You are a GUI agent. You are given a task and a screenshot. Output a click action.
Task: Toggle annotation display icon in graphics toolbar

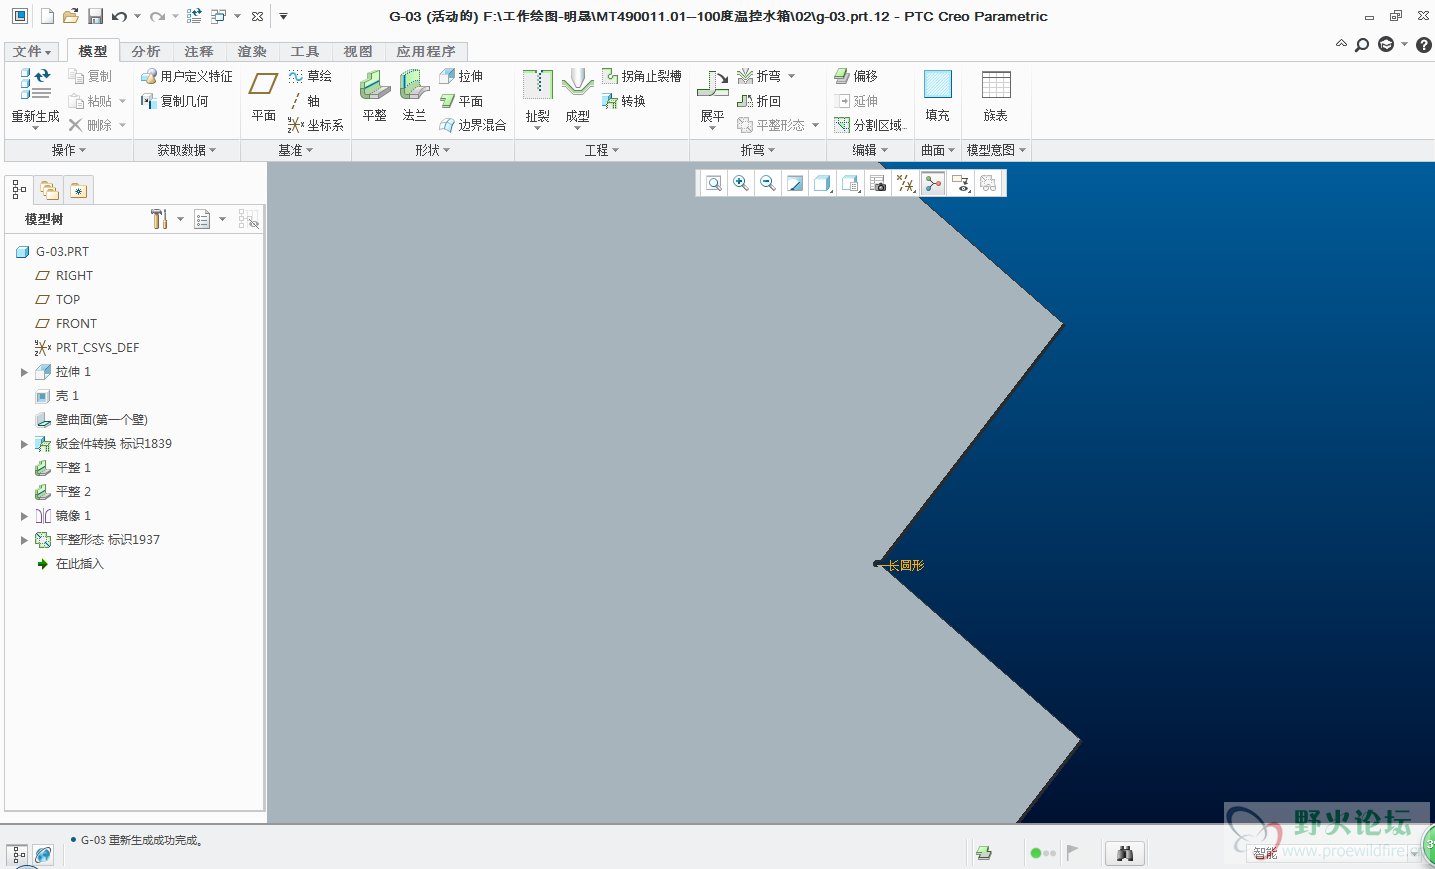tap(960, 183)
